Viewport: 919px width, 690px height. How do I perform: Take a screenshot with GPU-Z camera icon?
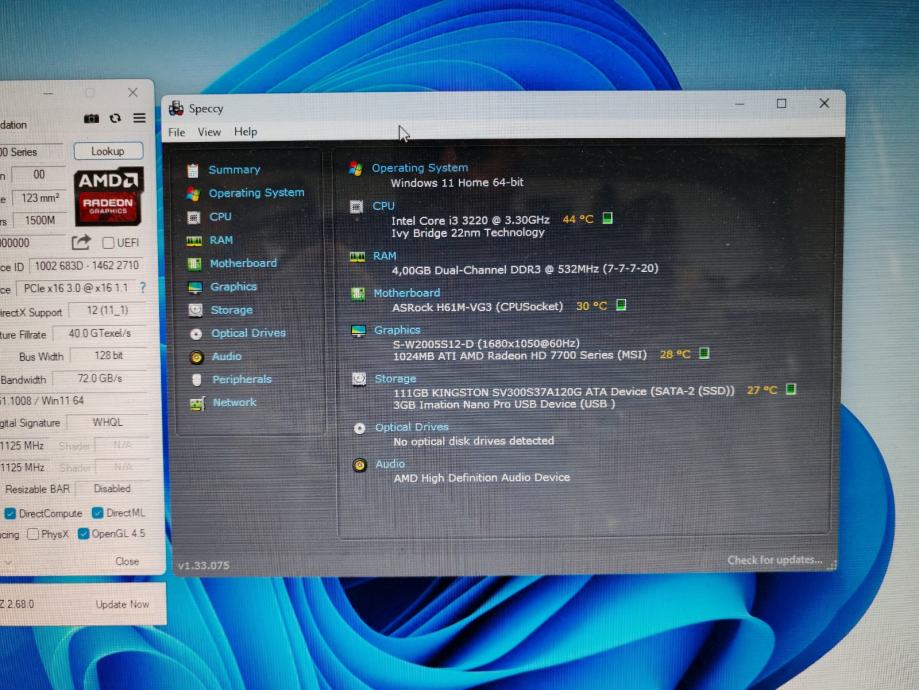coord(91,118)
